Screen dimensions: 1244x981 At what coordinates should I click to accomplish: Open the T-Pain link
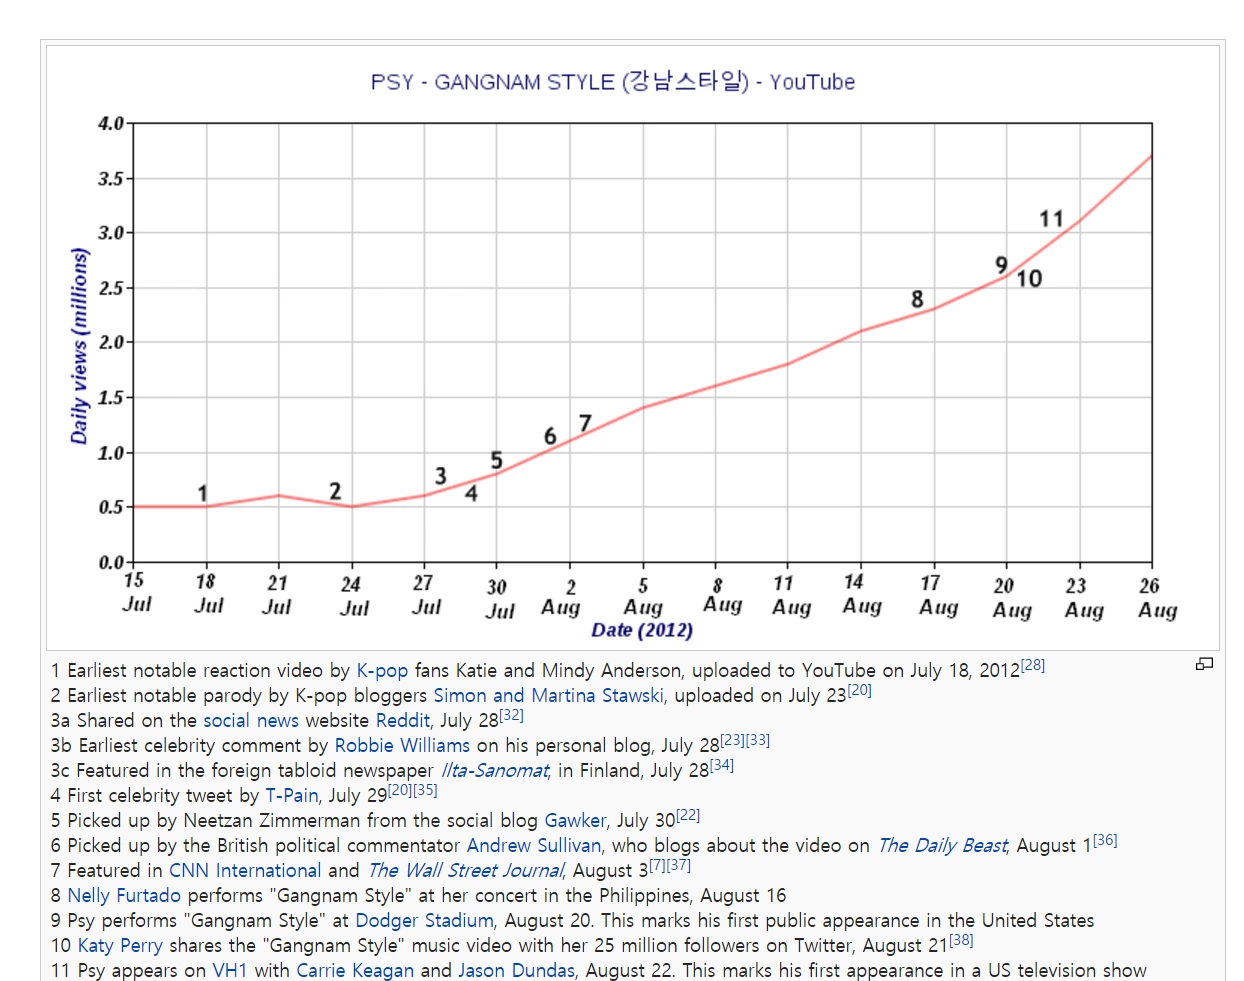291,795
